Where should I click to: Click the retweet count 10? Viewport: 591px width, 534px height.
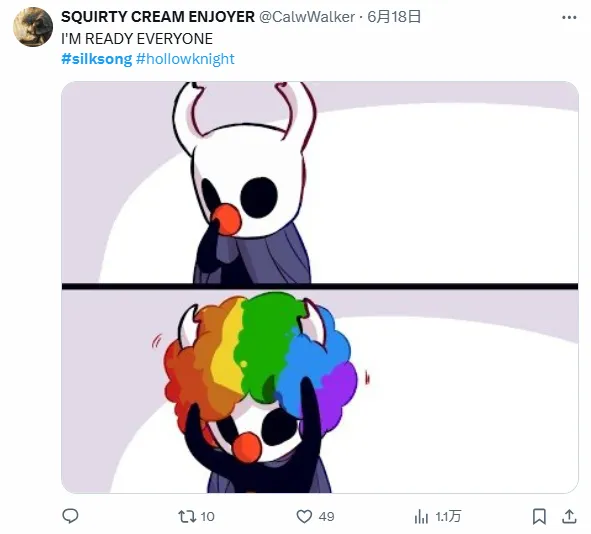[207, 517]
